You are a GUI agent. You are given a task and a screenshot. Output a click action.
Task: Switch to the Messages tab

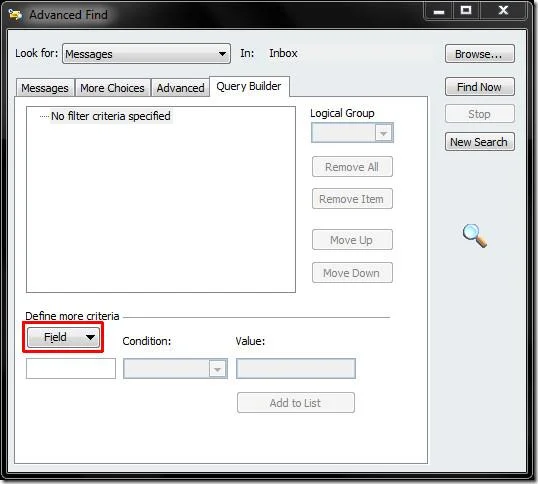[45, 88]
